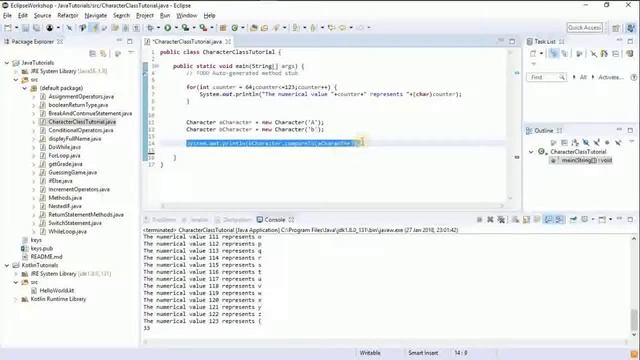Click the Minimize icon of the Package Explorer view

[x=119, y=41]
